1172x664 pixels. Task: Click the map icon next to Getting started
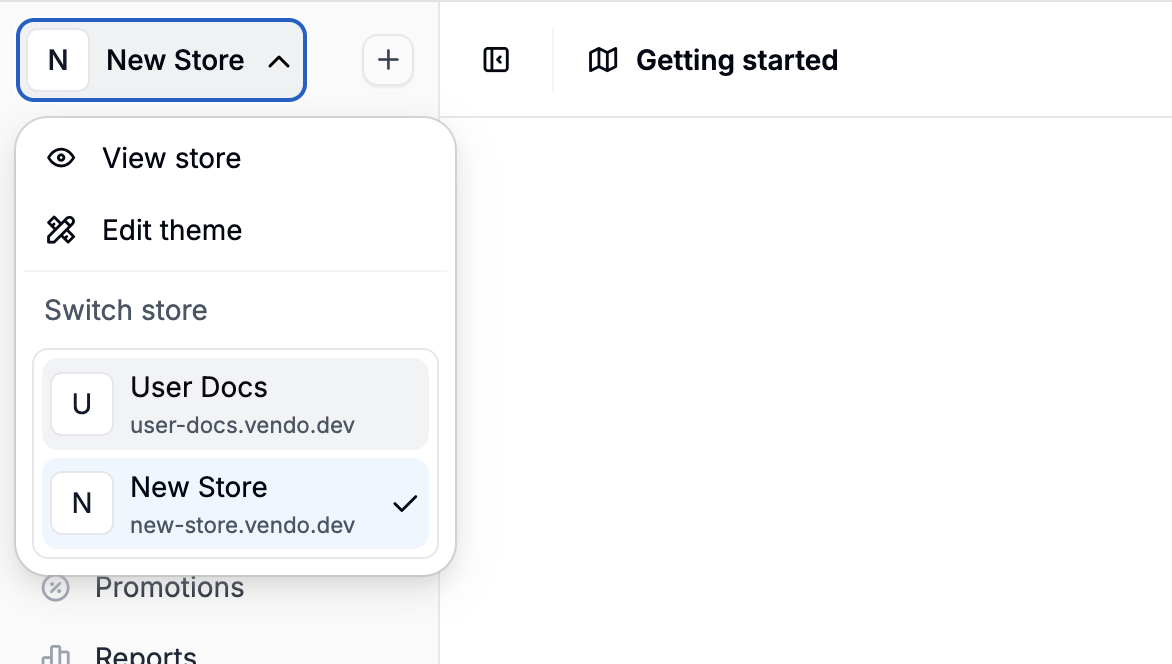point(601,60)
